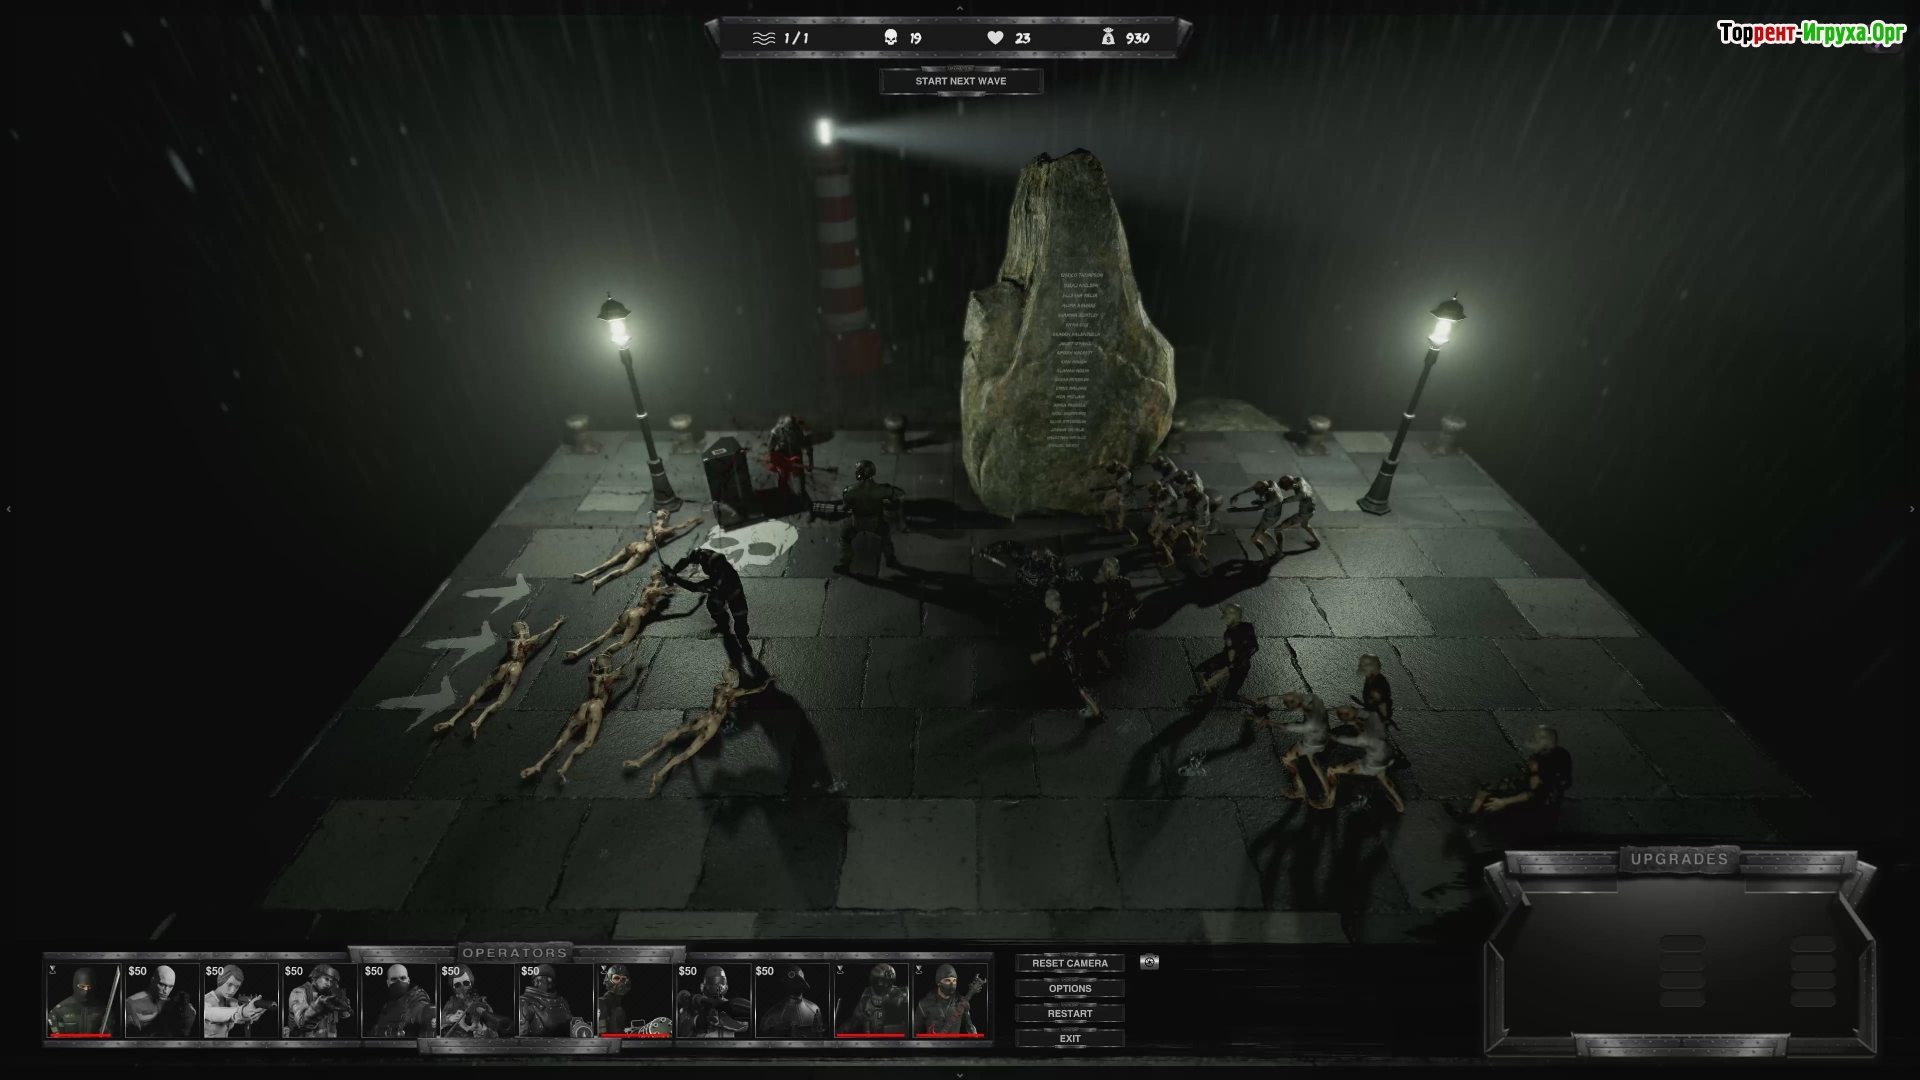Viewport: 1920px width, 1080px height.
Task: Click Restart in the game menu
Action: pos(1069,1013)
